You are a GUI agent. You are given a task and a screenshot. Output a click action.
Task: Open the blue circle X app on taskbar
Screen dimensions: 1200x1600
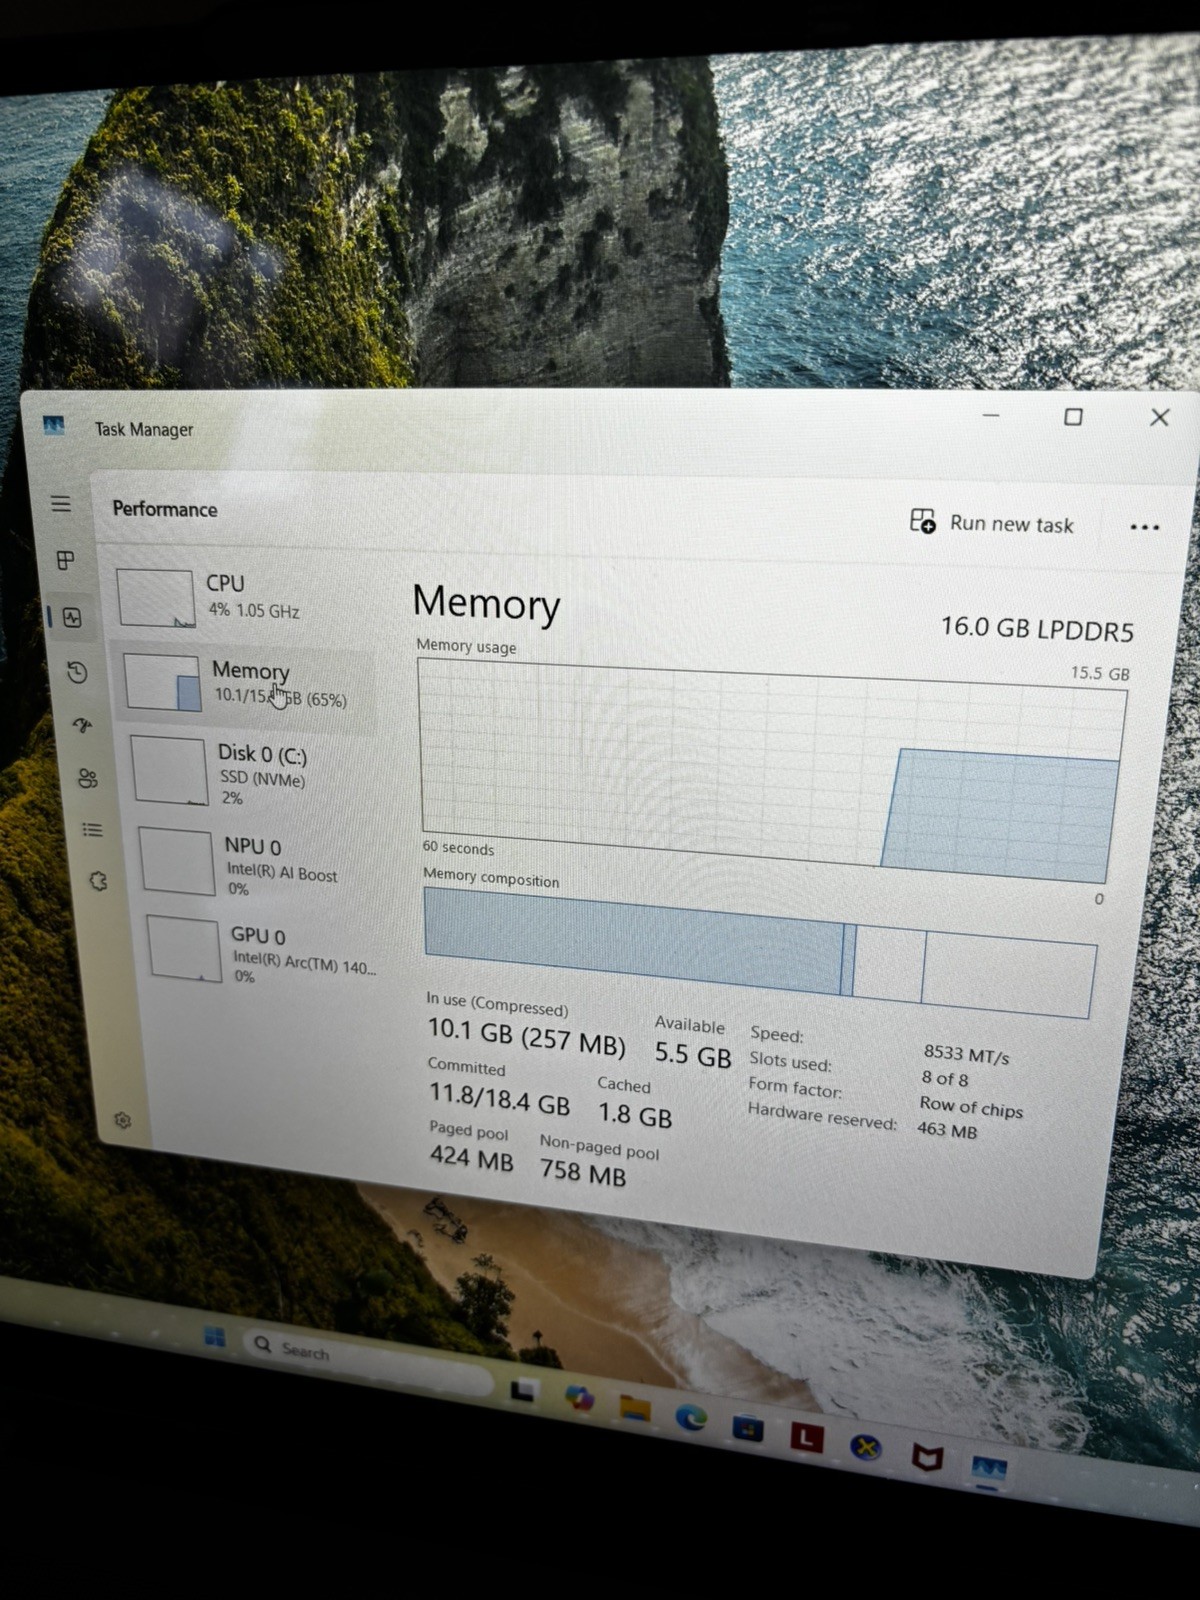[x=866, y=1447]
